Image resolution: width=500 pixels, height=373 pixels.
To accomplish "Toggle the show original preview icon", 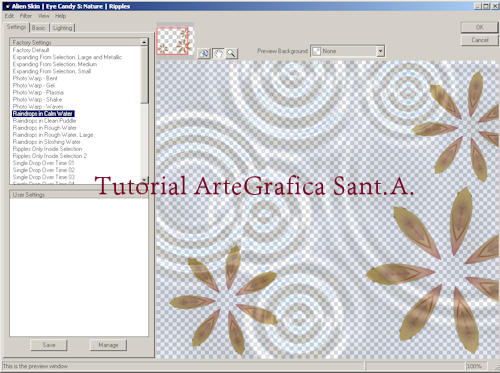I will pyautogui.click(x=204, y=53).
